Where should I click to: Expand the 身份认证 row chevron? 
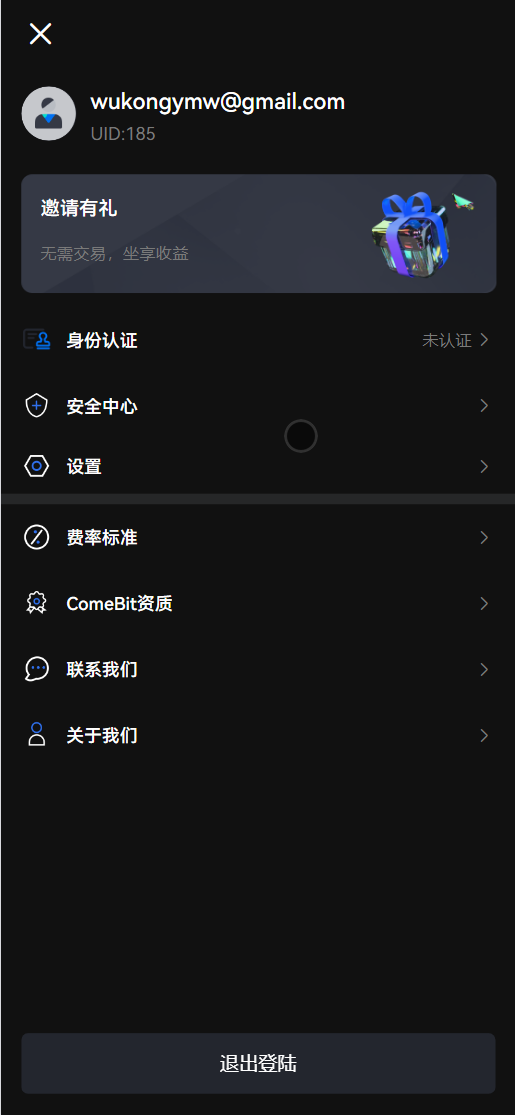(484, 340)
